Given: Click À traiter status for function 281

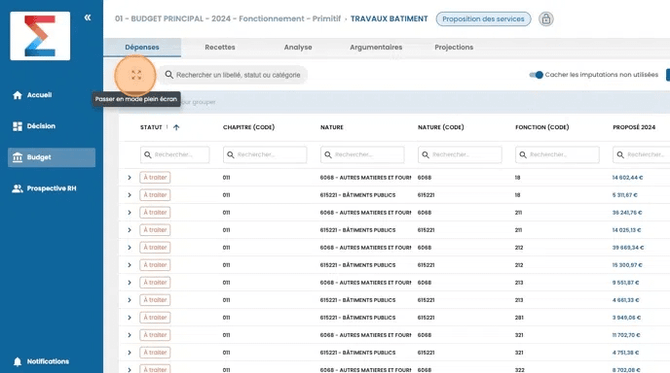Looking at the screenshot, I should 155,317.
